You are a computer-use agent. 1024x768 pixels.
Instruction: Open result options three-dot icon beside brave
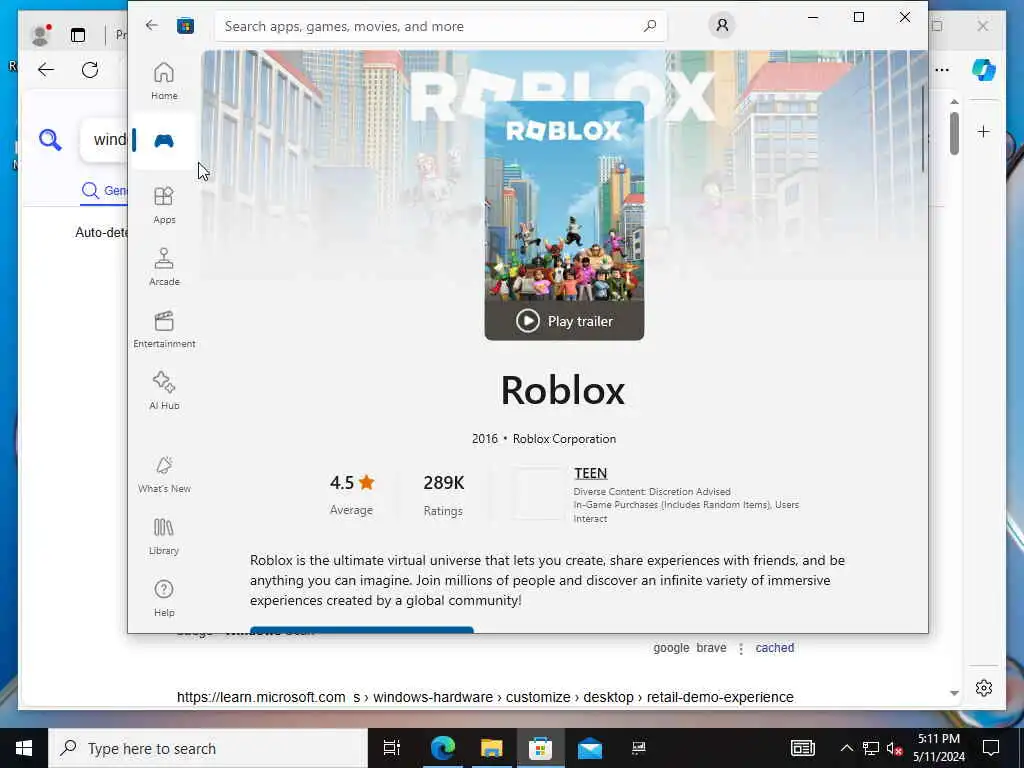[x=741, y=648]
